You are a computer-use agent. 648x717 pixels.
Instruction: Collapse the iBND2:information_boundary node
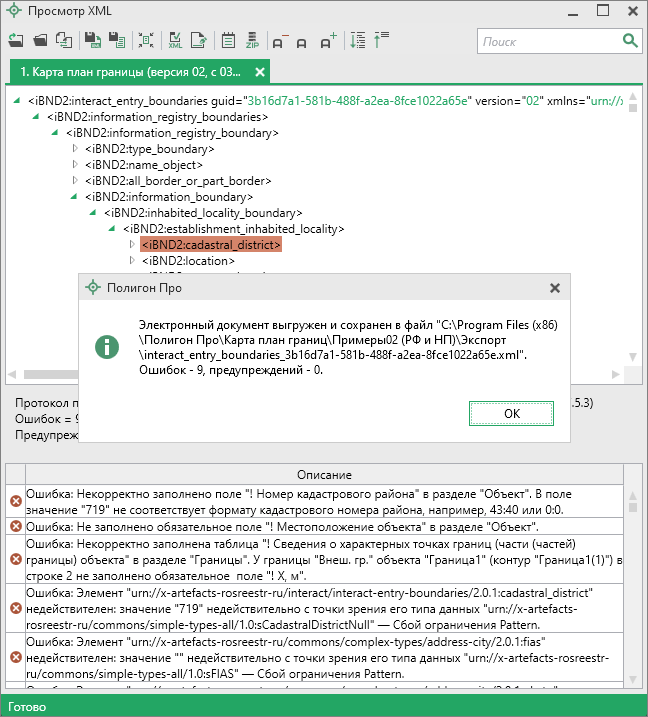tap(74, 197)
